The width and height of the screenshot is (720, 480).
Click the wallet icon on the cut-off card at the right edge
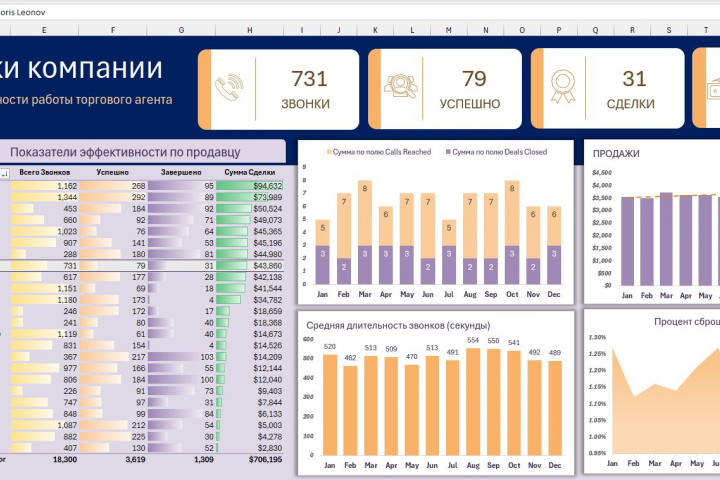click(714, 89)
